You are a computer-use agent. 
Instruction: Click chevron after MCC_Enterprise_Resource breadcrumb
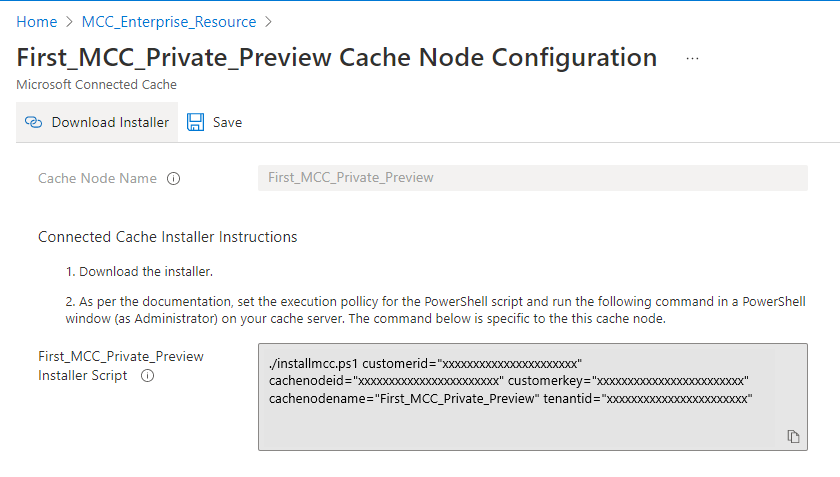(x=269, y=22)
